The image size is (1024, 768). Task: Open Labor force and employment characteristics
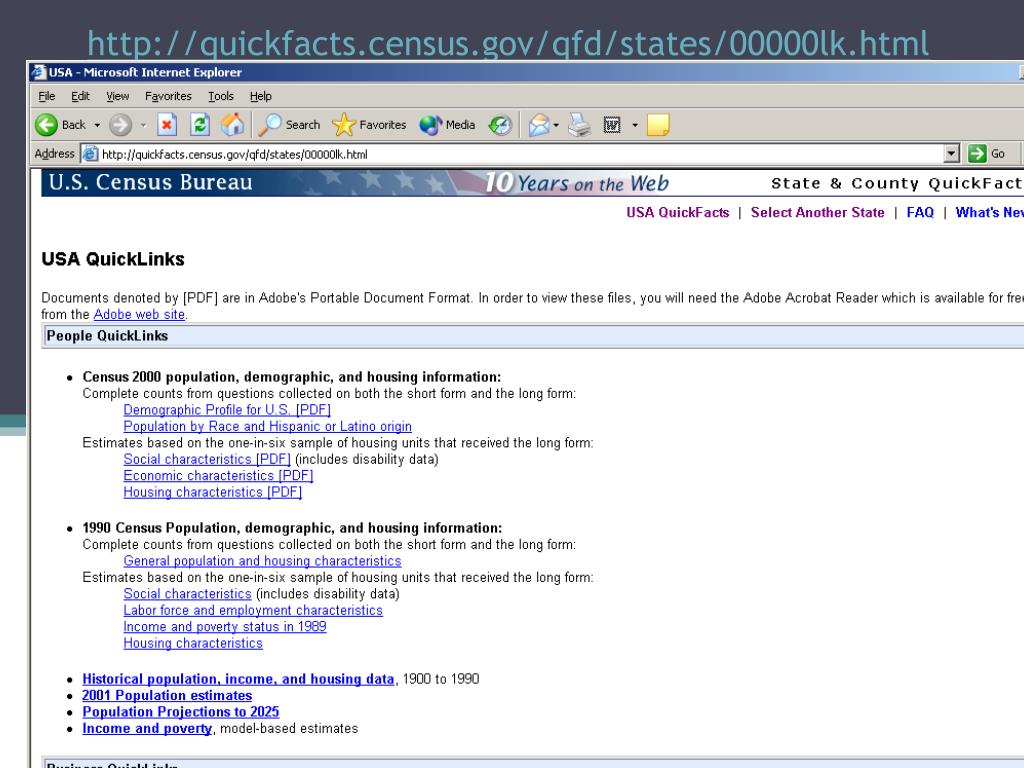tap(253, 610)
